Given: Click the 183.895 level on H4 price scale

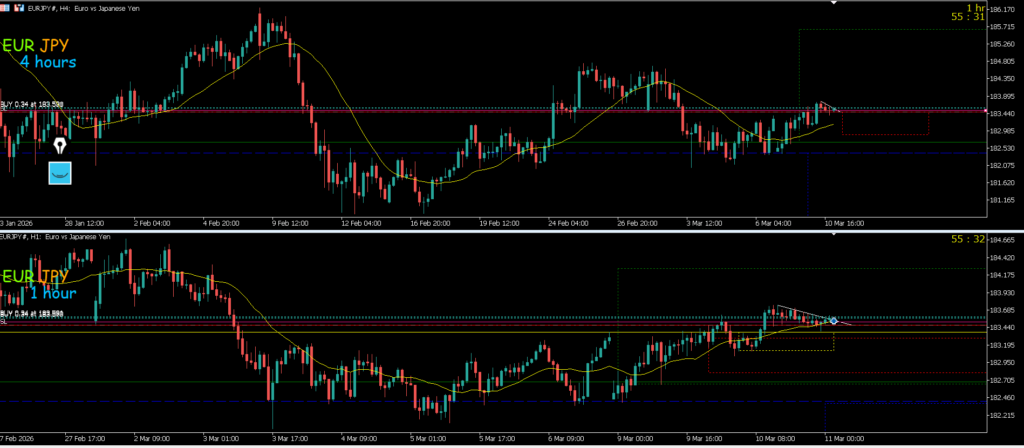Looking at the screenshot, I should click(x=1002, y=97).
